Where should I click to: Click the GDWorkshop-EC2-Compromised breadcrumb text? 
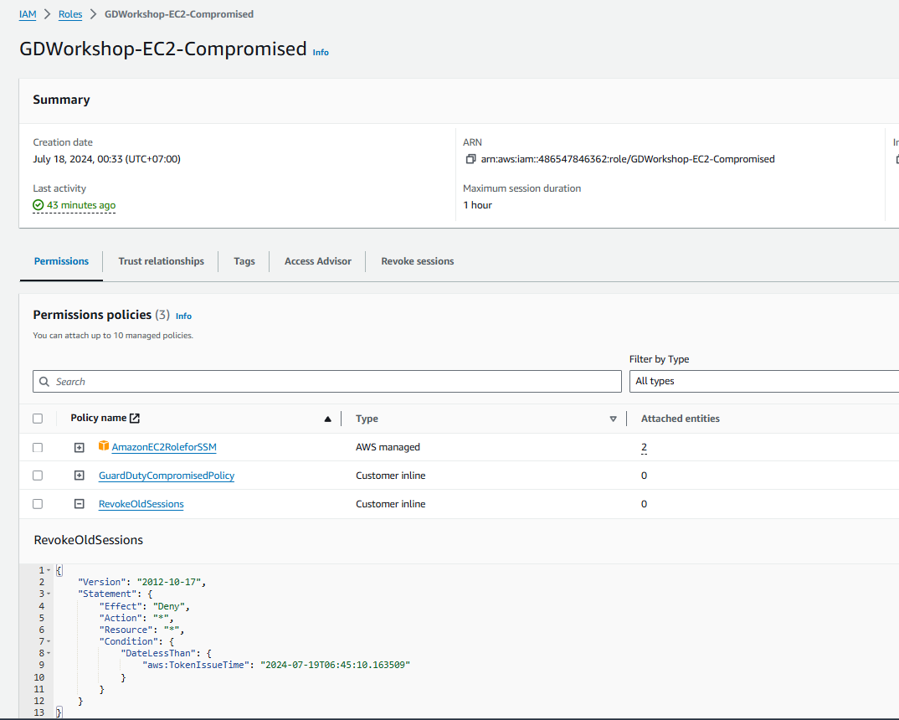(x=179, y=14)
